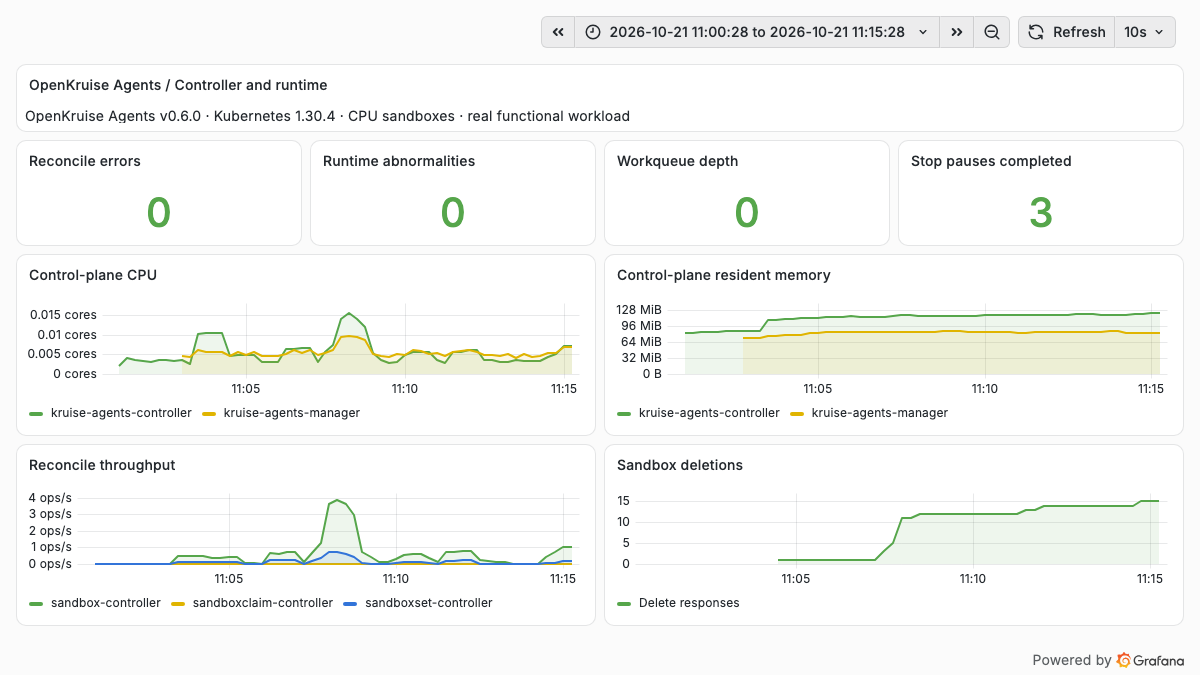Shift time range backward with double-left arrows
1200x675 pixels.
558,32
